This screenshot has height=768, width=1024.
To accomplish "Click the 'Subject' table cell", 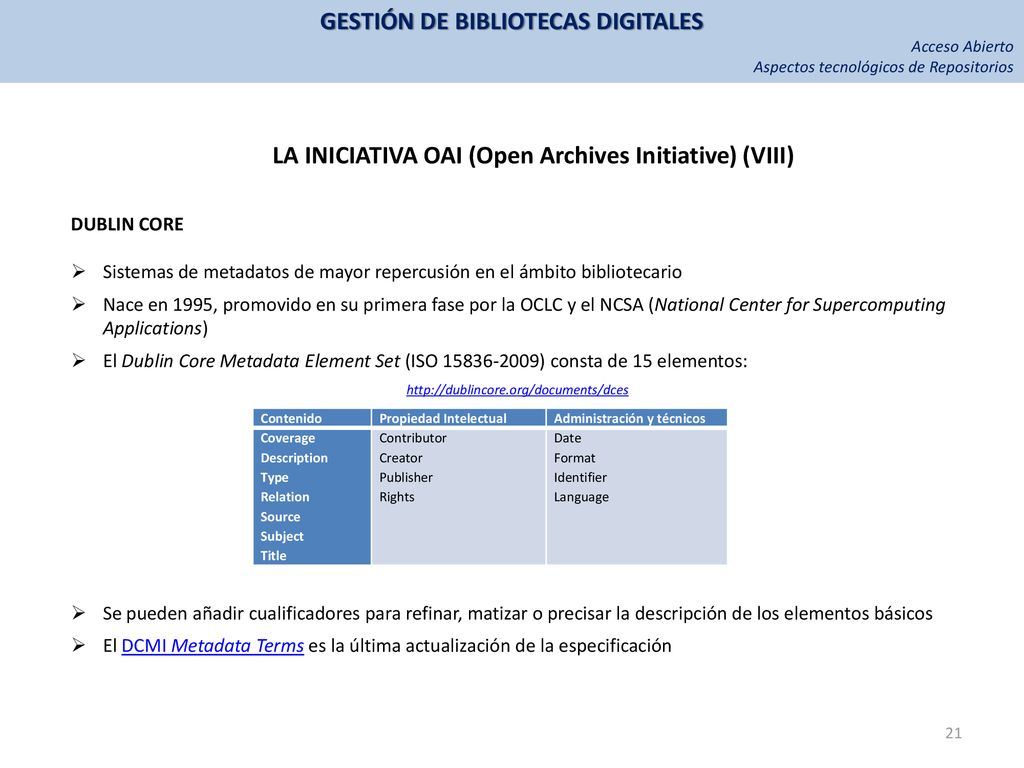I will (x=281, y=536).
